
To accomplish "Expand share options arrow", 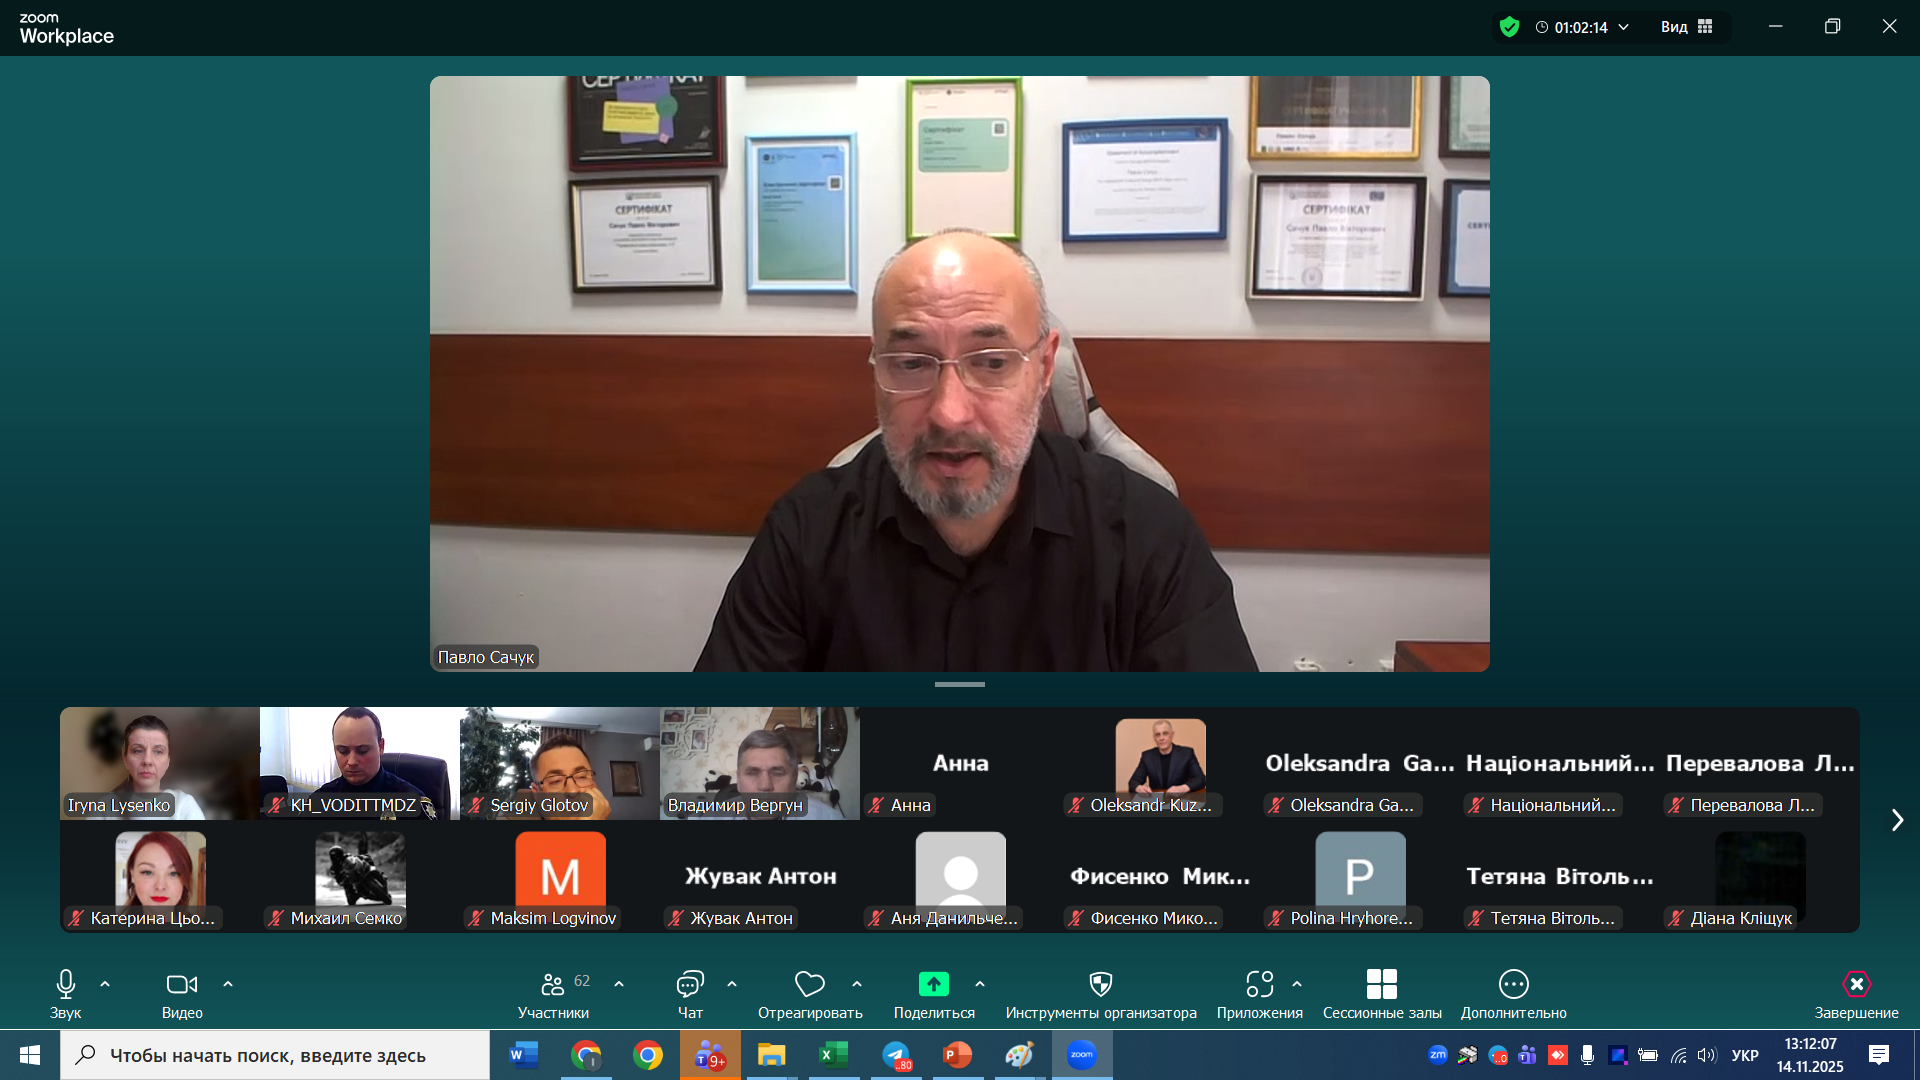I will point(980,985).
